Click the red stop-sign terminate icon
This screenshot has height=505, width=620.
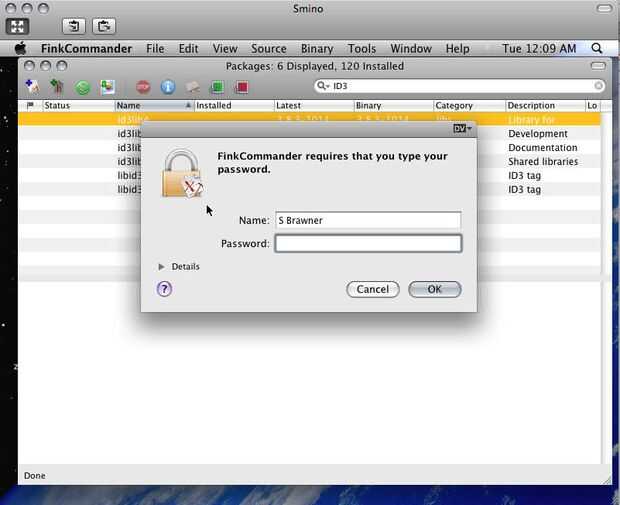click(143, 87)
